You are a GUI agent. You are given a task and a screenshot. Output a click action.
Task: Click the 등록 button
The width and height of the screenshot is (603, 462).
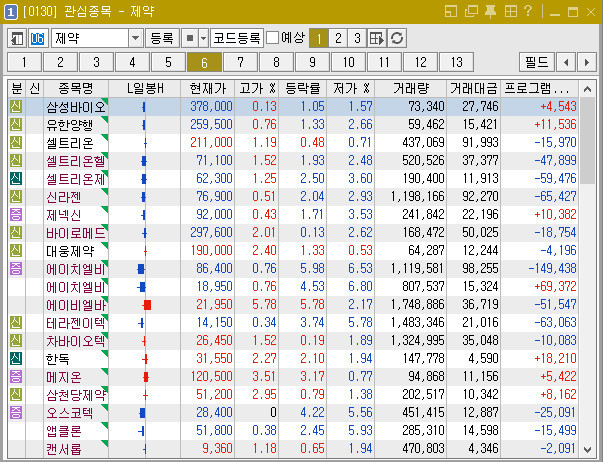tap(162, 38)
